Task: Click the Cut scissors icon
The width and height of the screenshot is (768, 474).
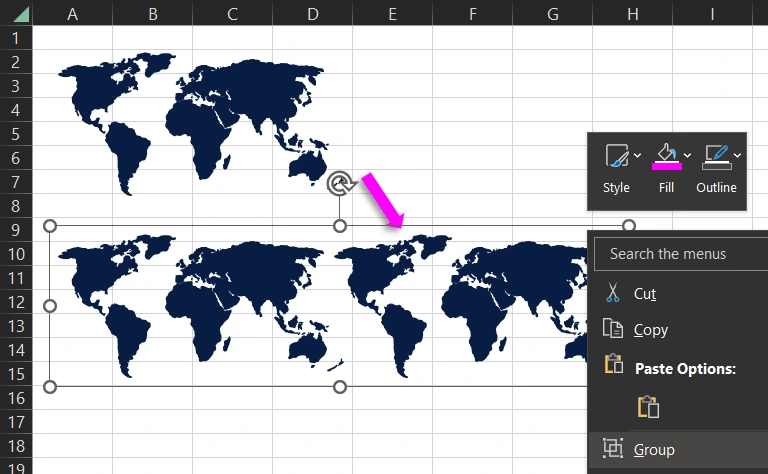Action: point(613,292)
